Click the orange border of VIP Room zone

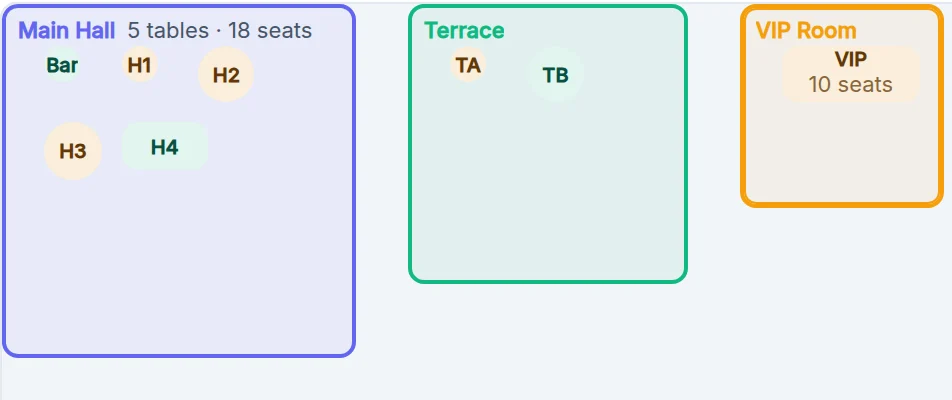click(743, 121)
